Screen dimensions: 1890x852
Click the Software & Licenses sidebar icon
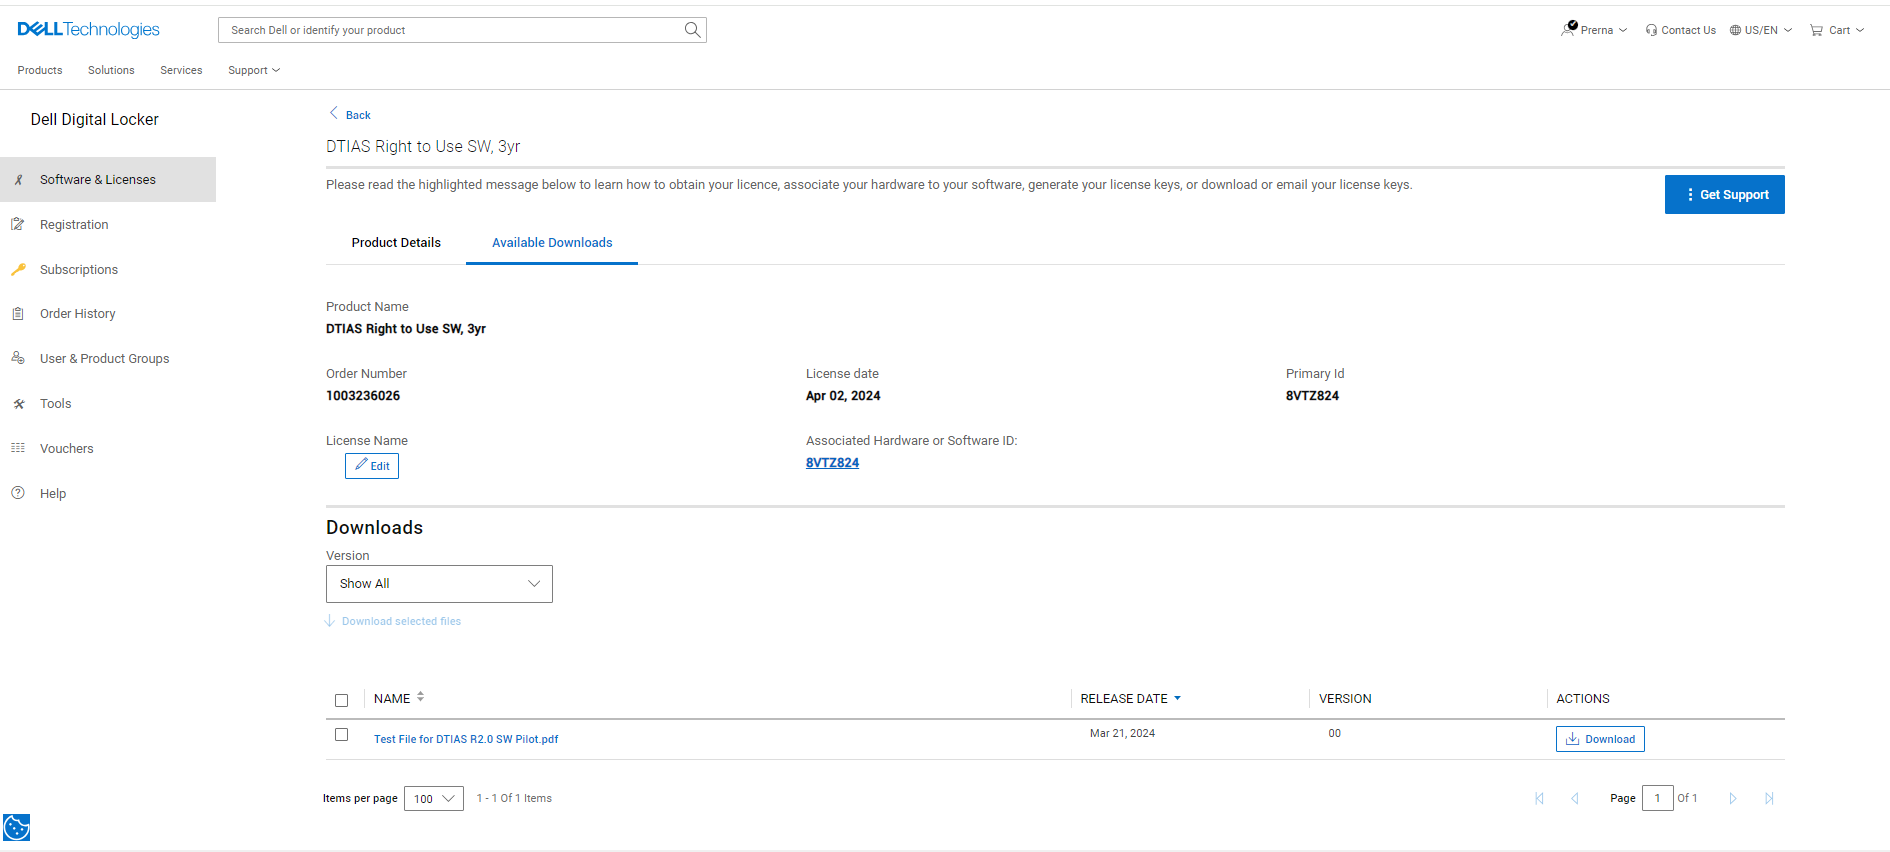18,180
